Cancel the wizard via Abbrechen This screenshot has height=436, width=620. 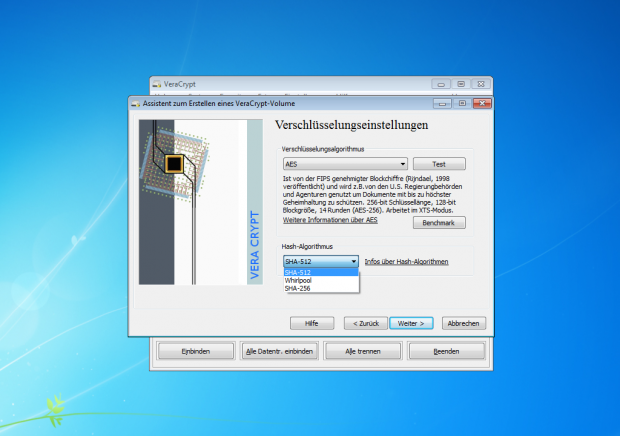[x=464, y=323]
